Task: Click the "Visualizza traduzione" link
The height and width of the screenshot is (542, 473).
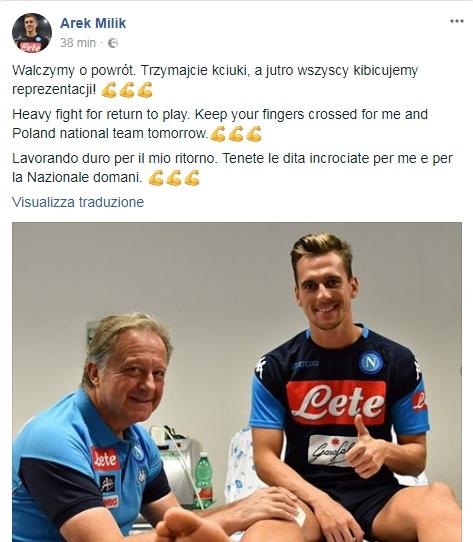Action: [x=78, y=202]
